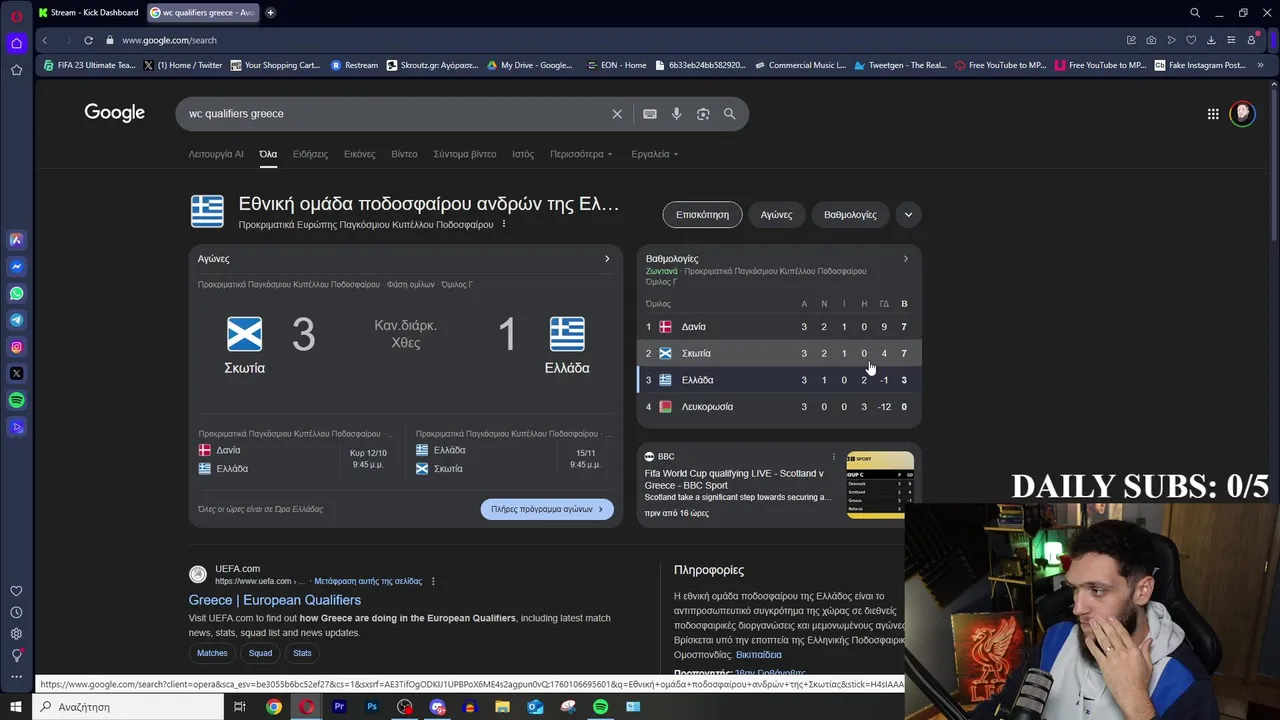
Task: Select the Όλα search tab
Action: point(268,154)
